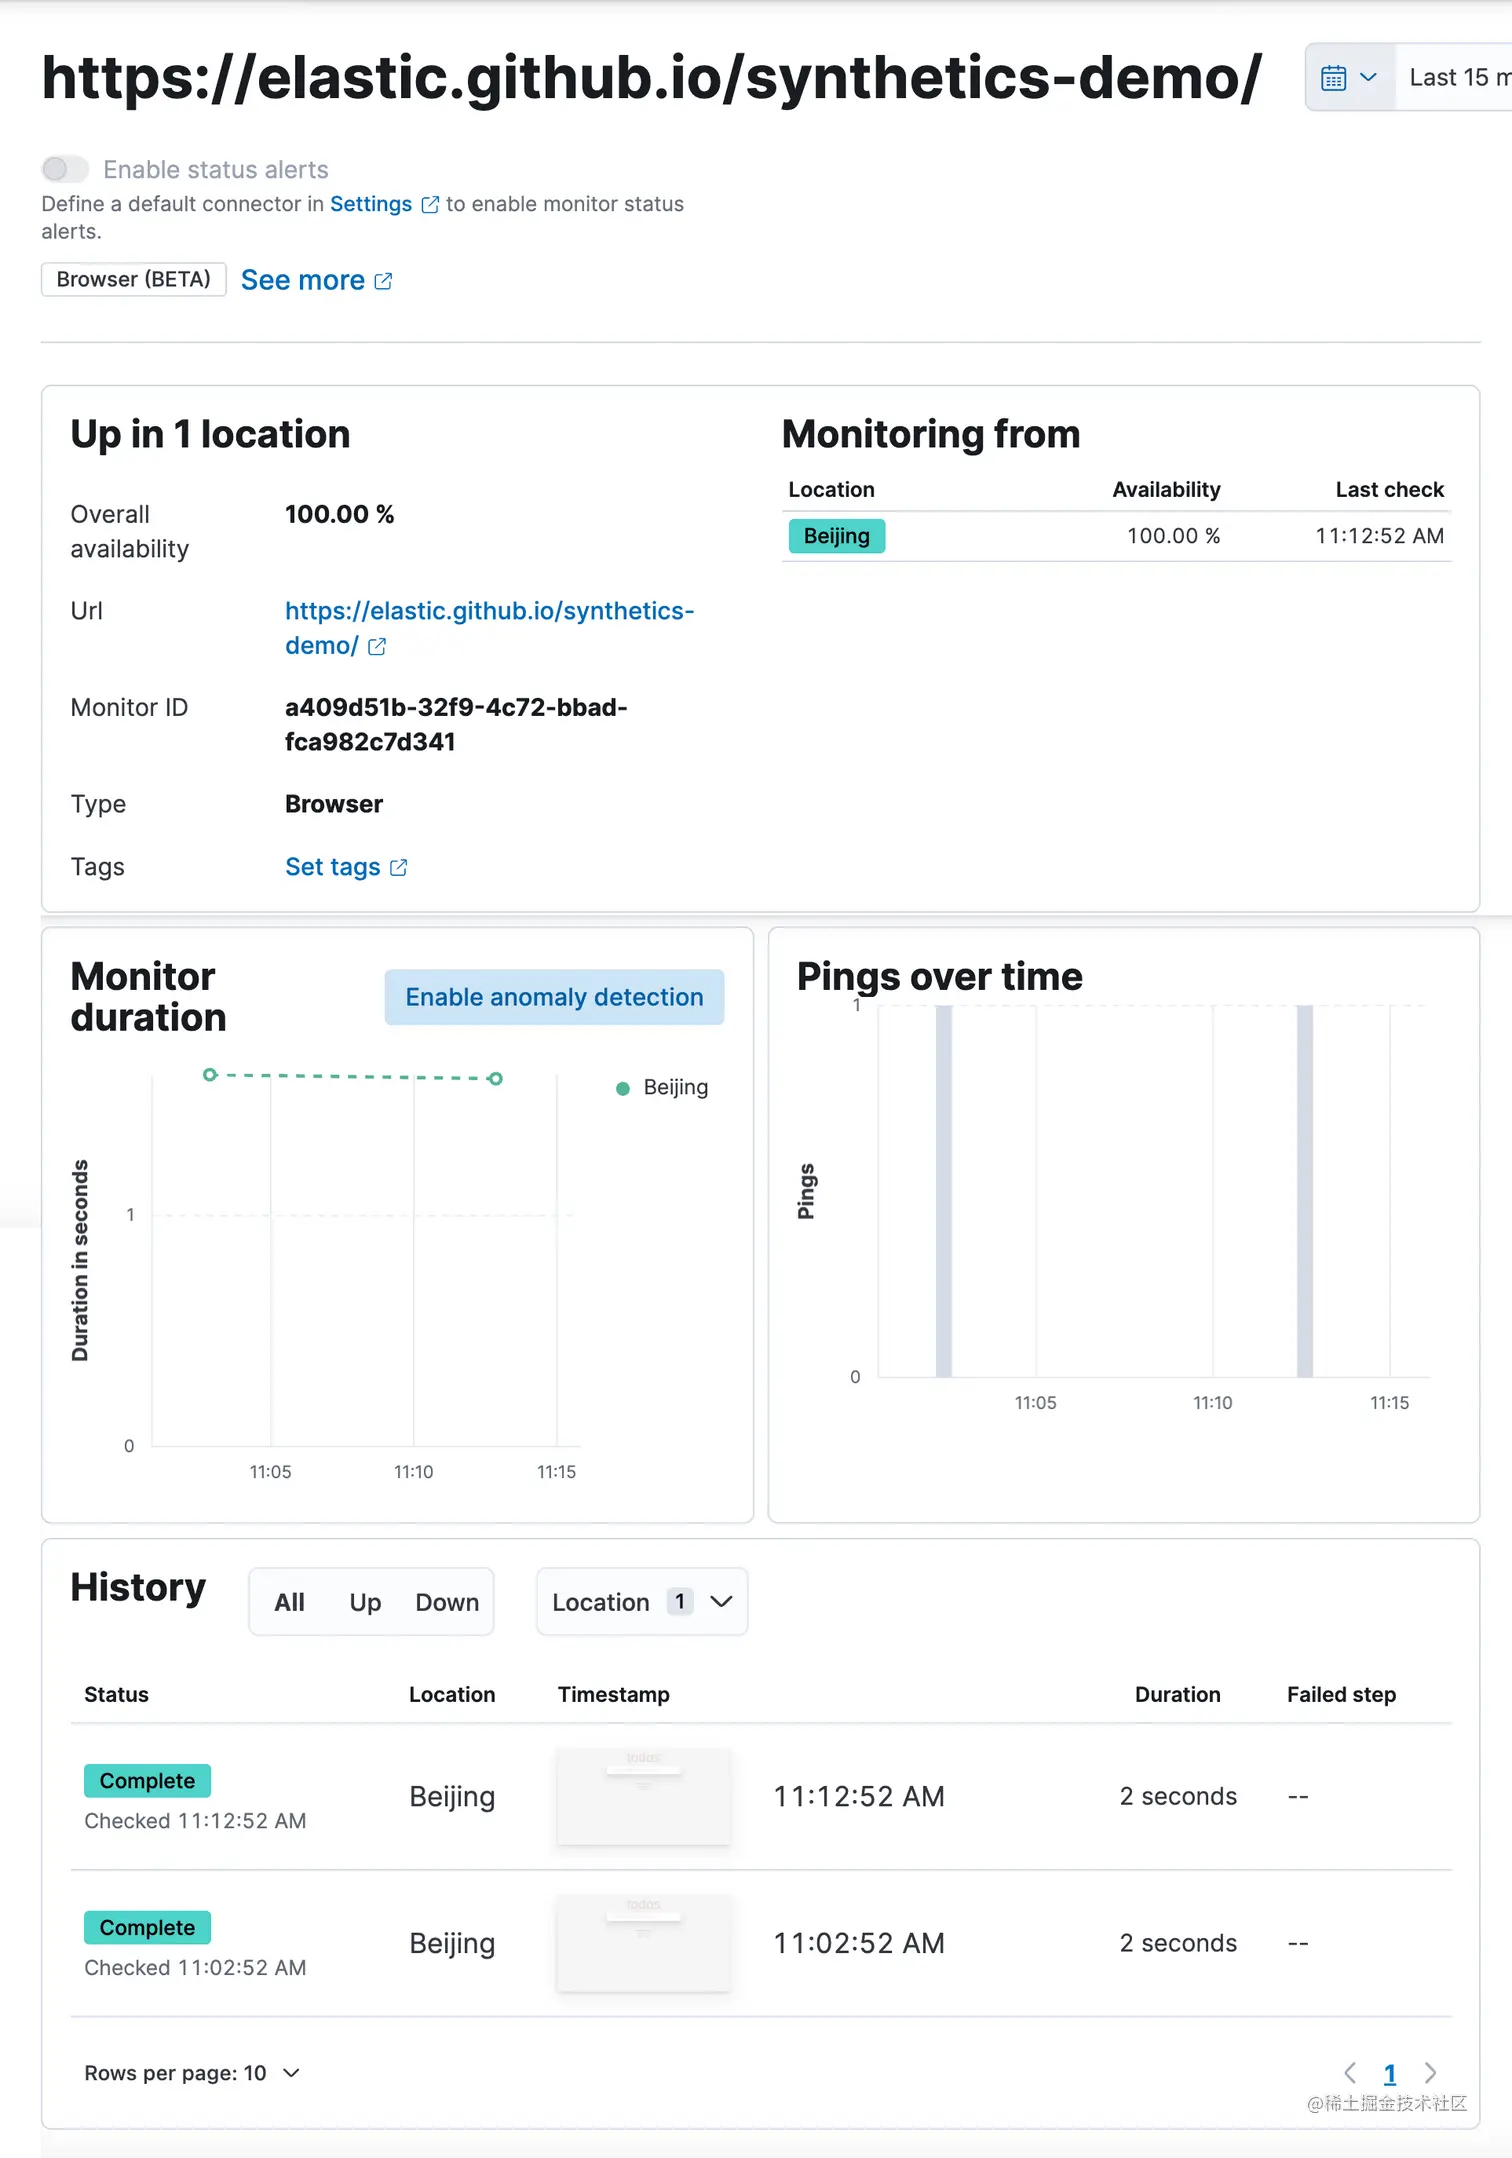Image resolution: width=1512 pixels, height=2158 pixels.
Task: Click Set tags link
Action: point(333,867)
